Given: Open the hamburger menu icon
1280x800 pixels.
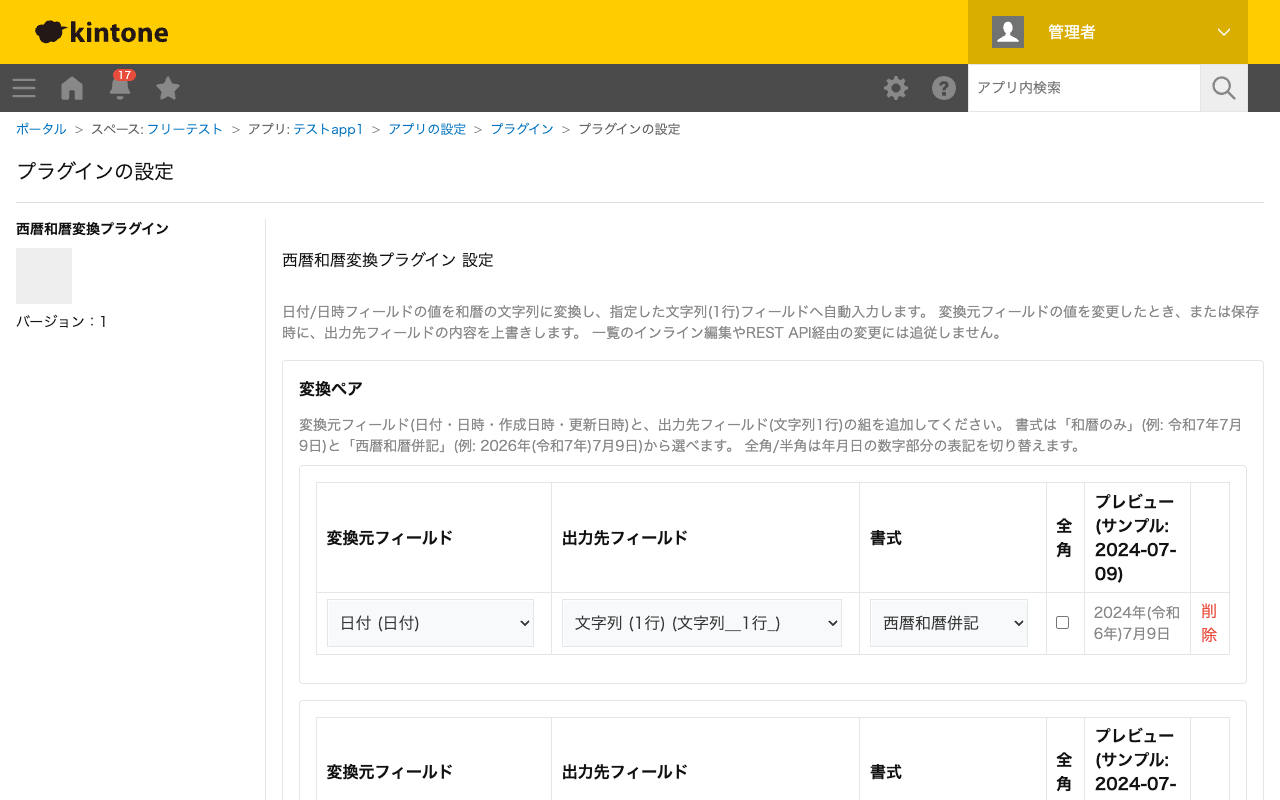Looking at the screenshot, I should (x=24, y=88).
